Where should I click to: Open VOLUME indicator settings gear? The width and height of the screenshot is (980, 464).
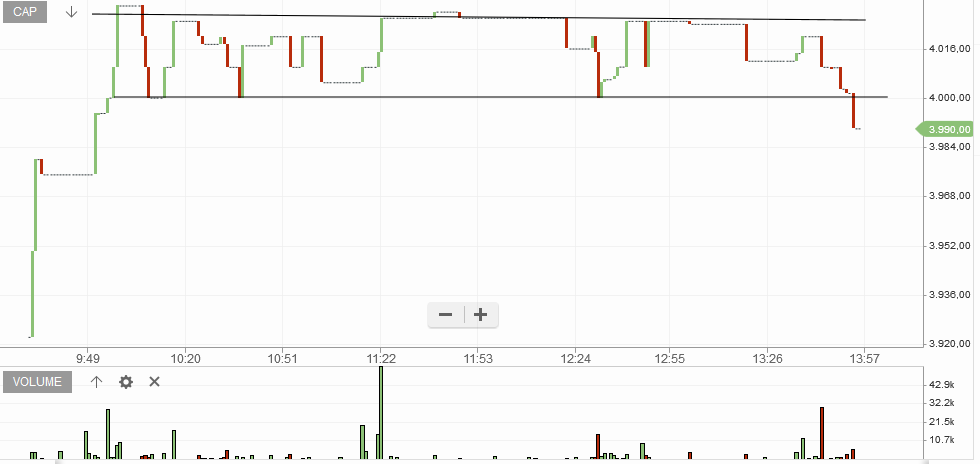(x=126, y=382)
